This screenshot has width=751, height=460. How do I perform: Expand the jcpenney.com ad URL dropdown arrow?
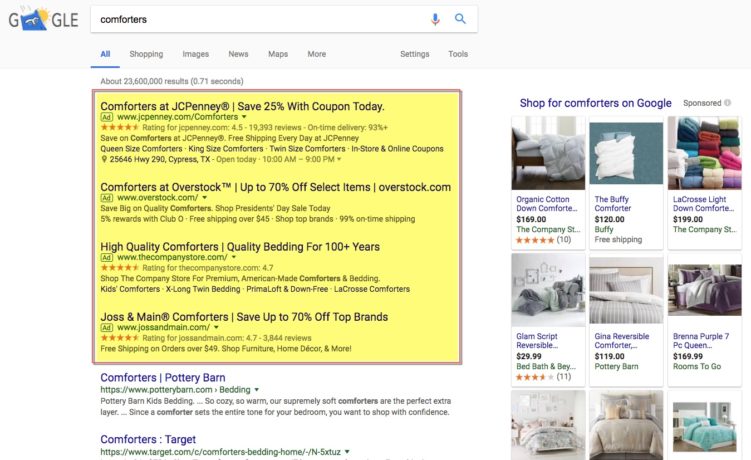pos(244,117)
